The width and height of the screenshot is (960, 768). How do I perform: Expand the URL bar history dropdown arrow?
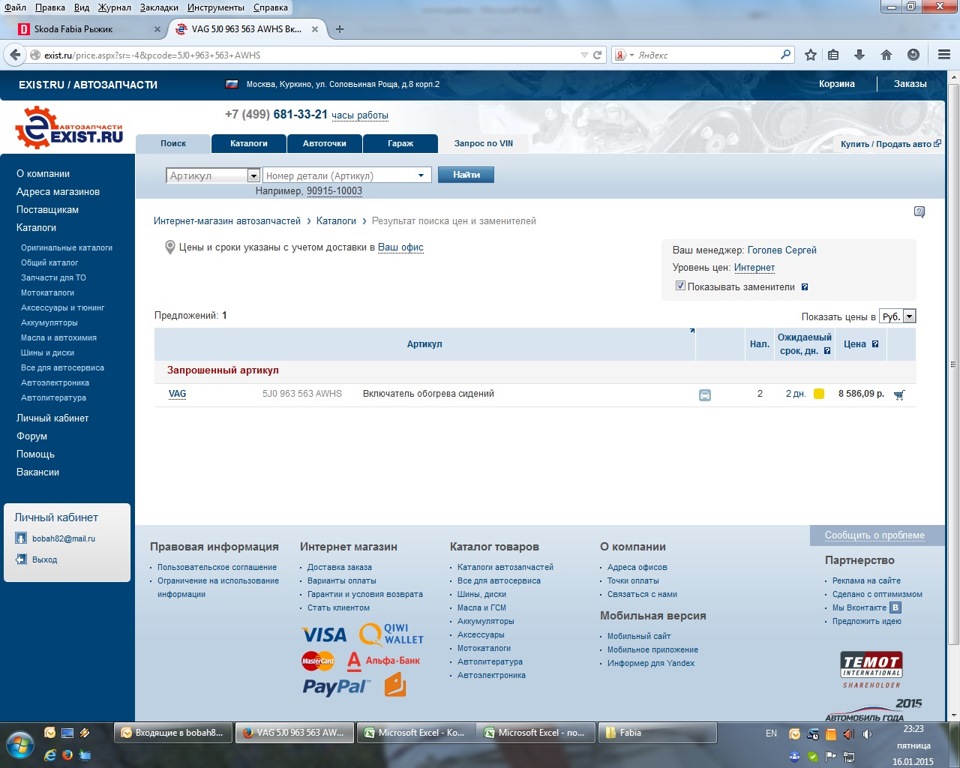click(x=584, y=55)
